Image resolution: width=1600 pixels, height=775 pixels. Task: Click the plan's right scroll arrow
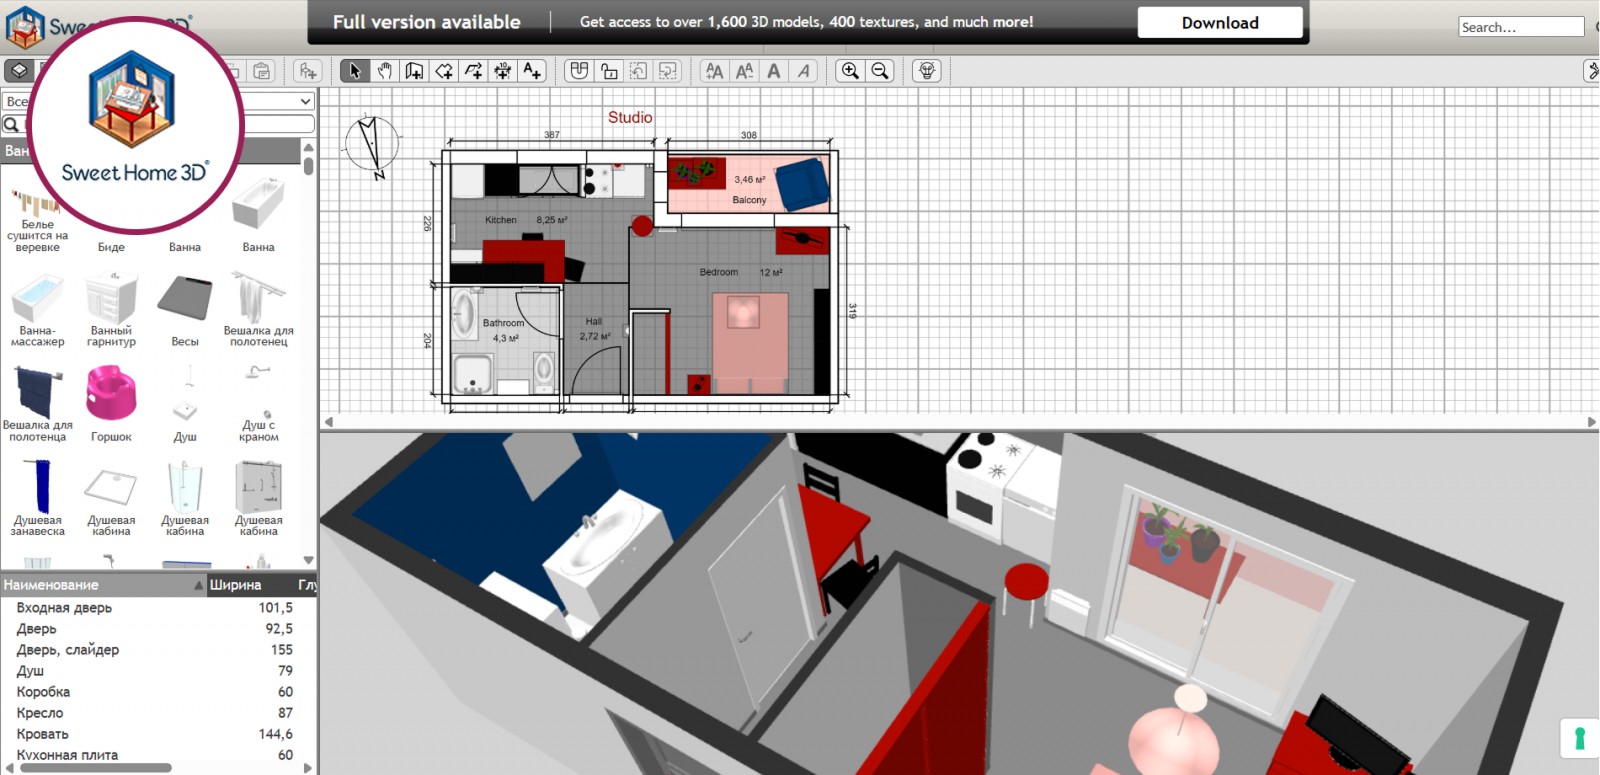tap(1592, 422)
